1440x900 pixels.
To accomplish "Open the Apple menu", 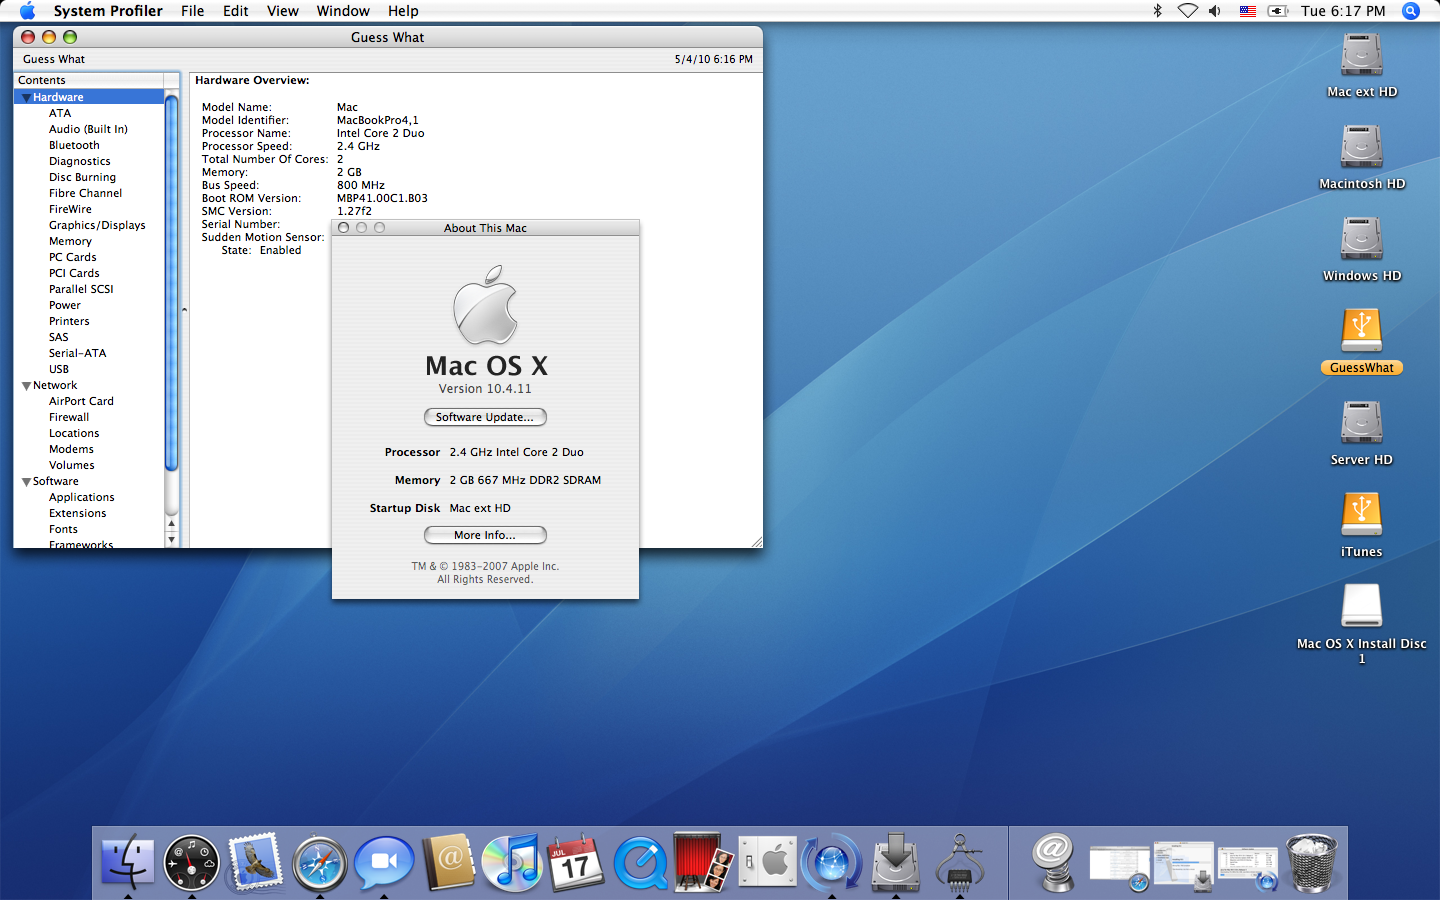I will 27,11.
